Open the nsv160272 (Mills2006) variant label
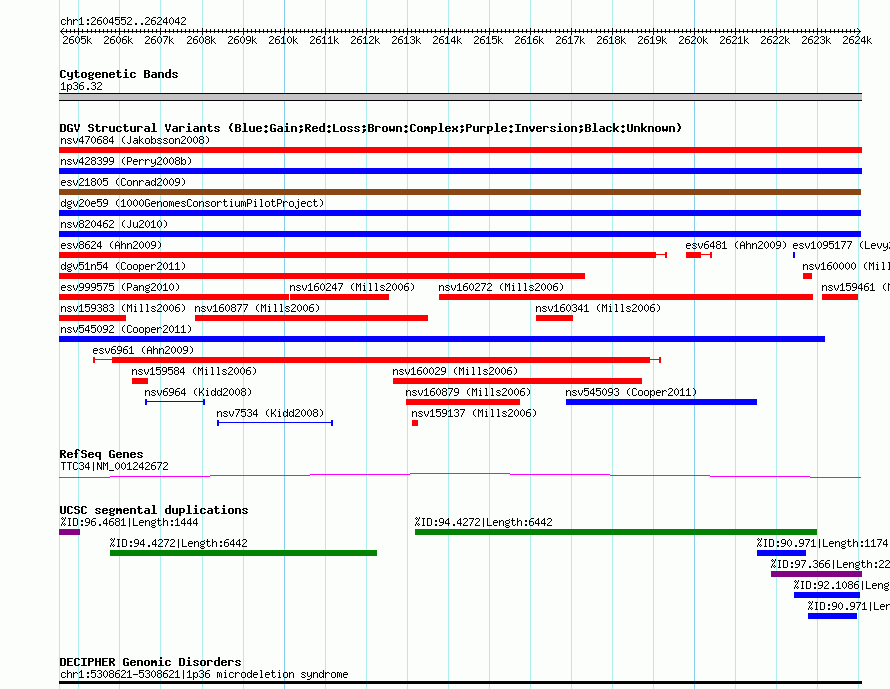Screen dimensions: 890x689 (x=501, y=287)
